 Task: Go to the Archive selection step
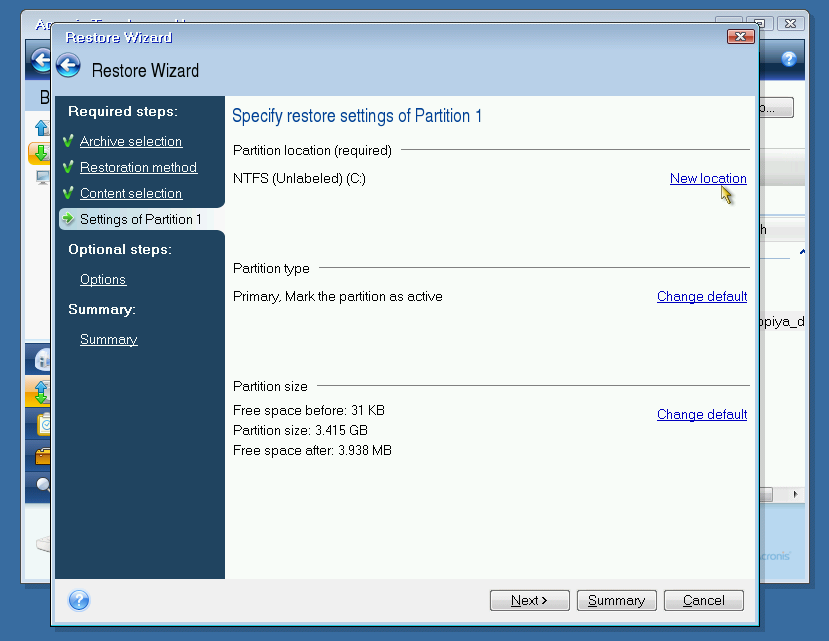tap(130, 142)
